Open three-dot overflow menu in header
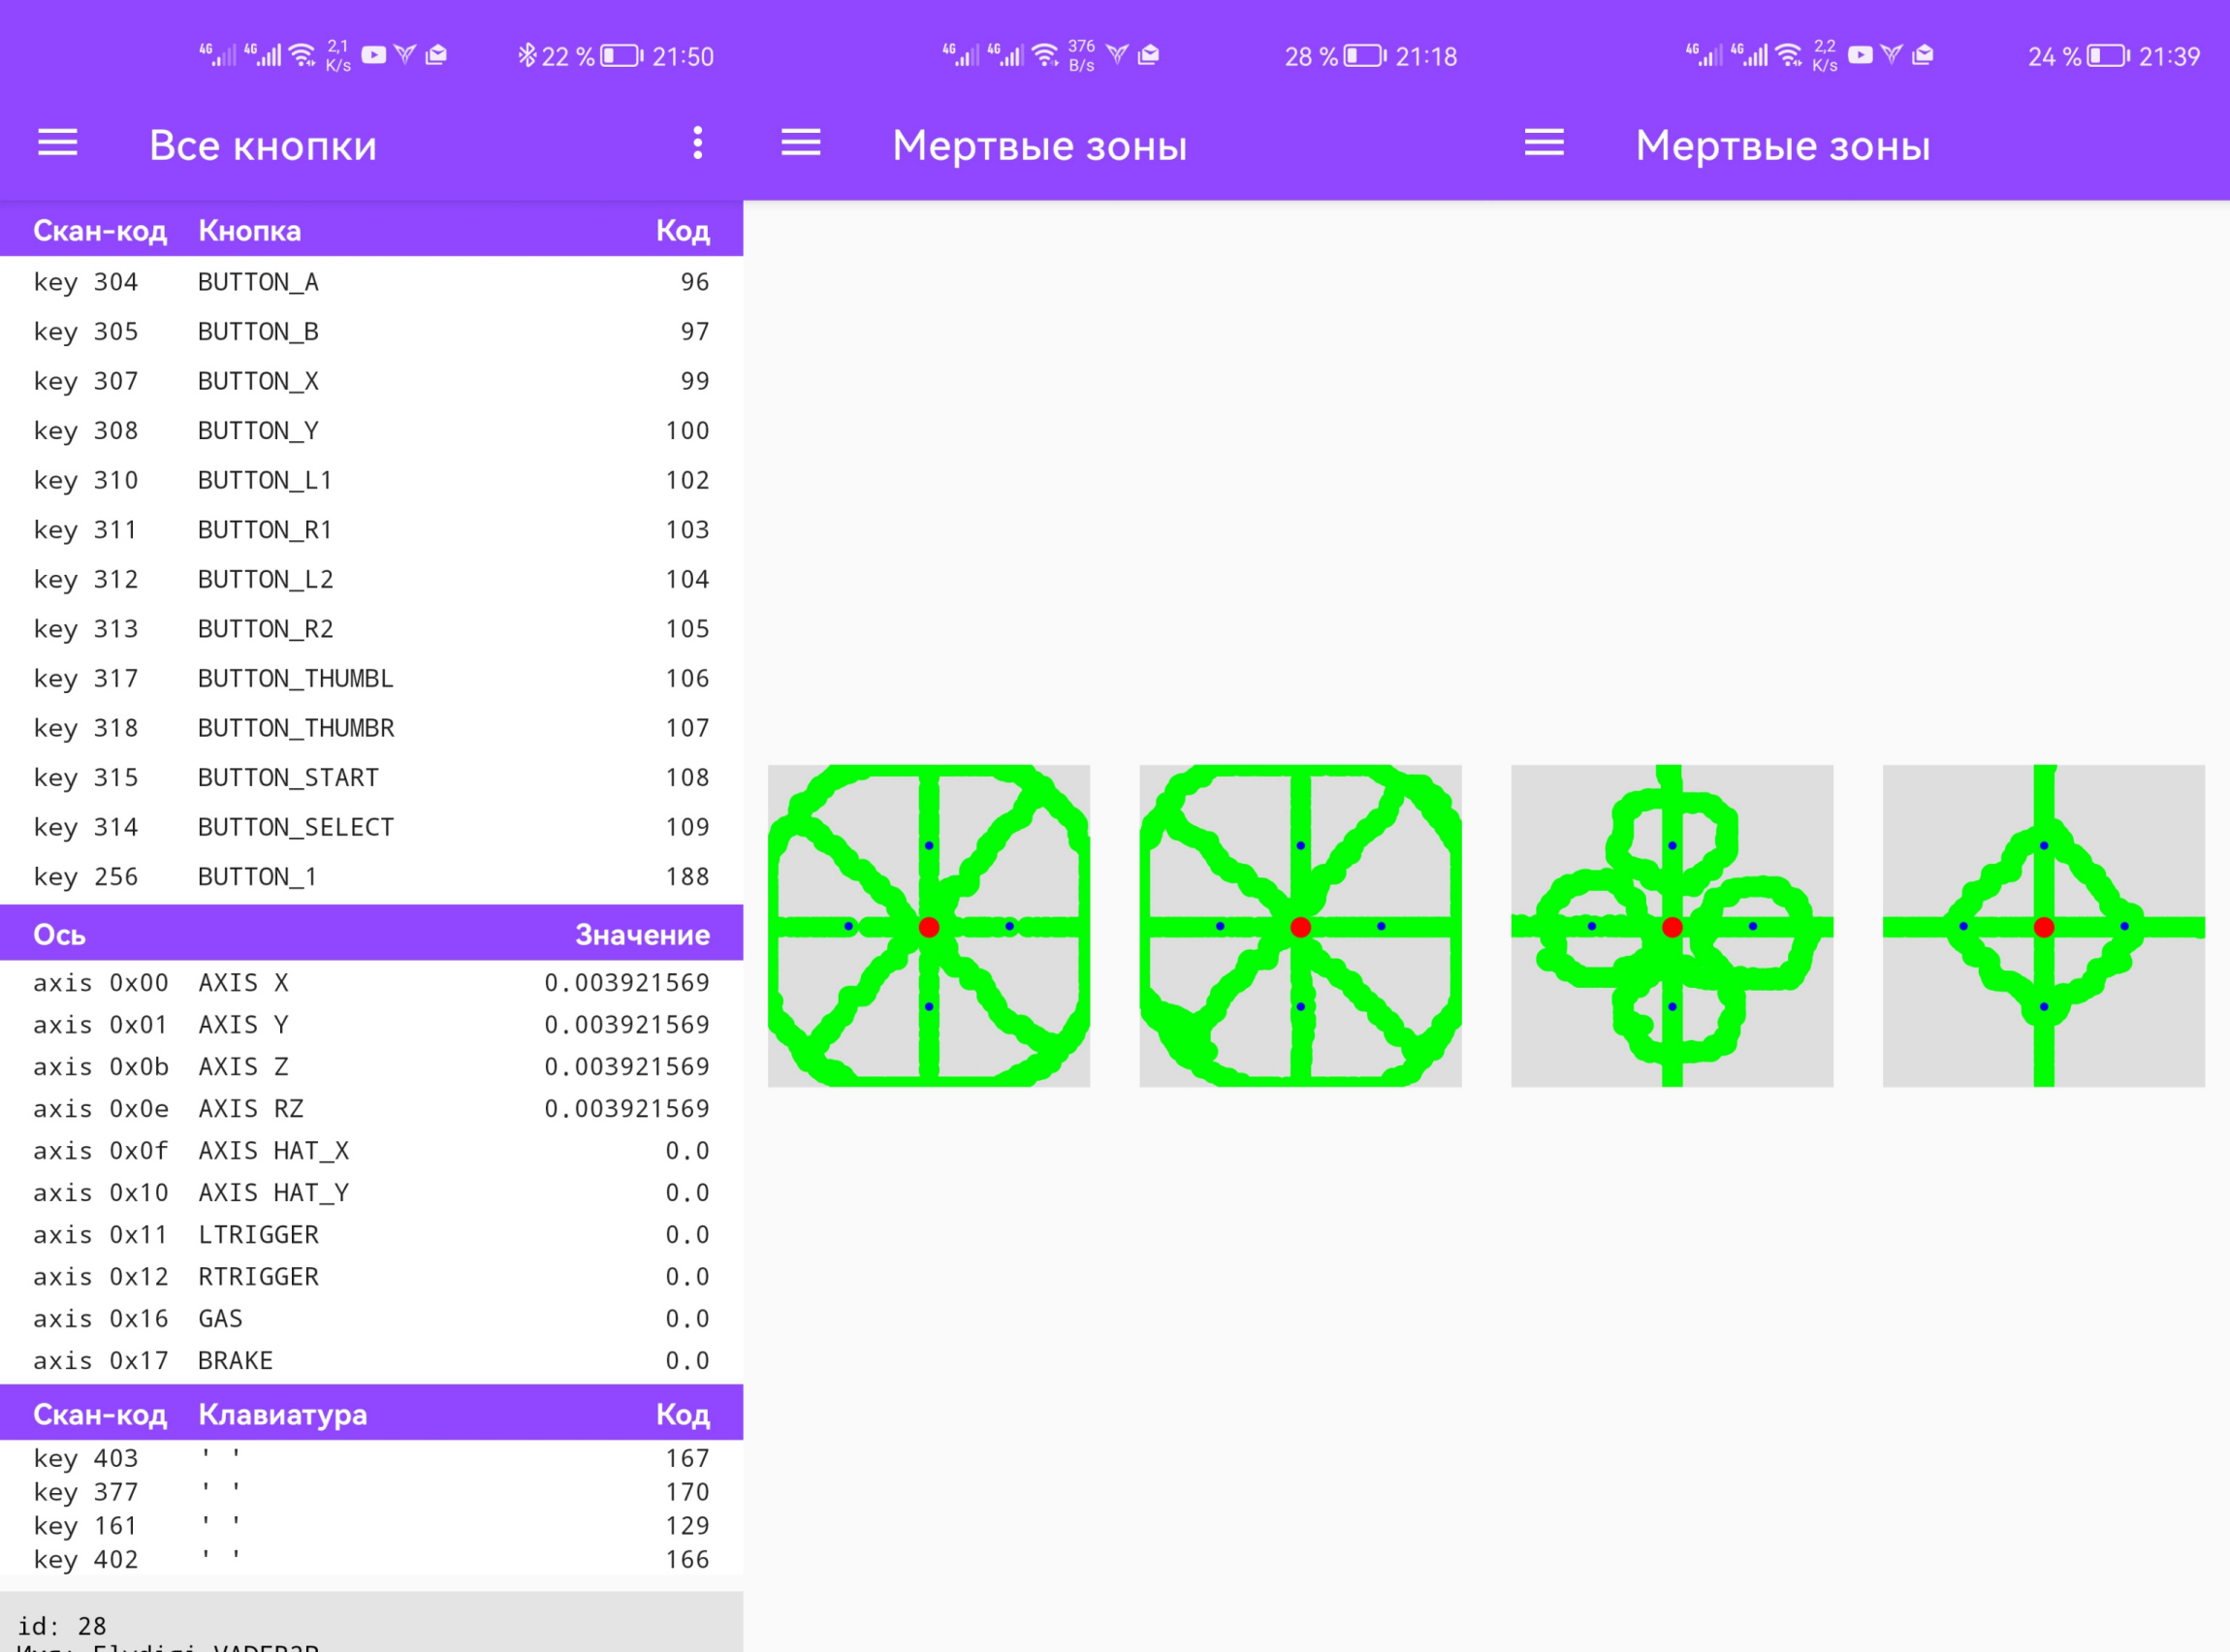Image resolution: width=2230 pixels, height=1652 pixels. 697,144
